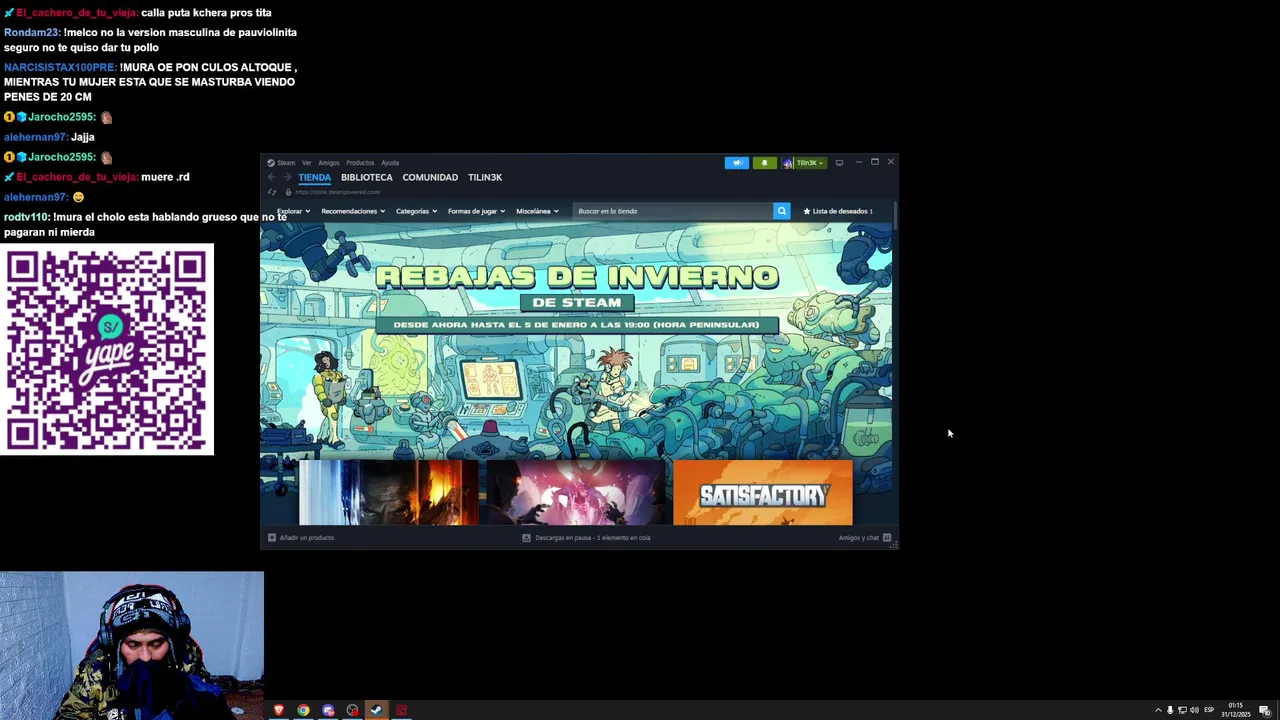
Task: Open the Ver menu in Steam
Action: (307, 163)
